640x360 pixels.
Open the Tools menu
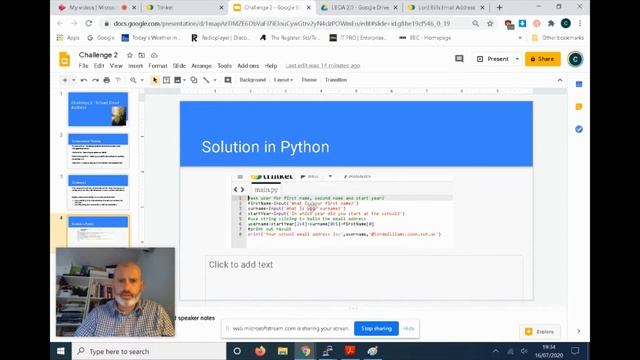[x=224, y=66]
